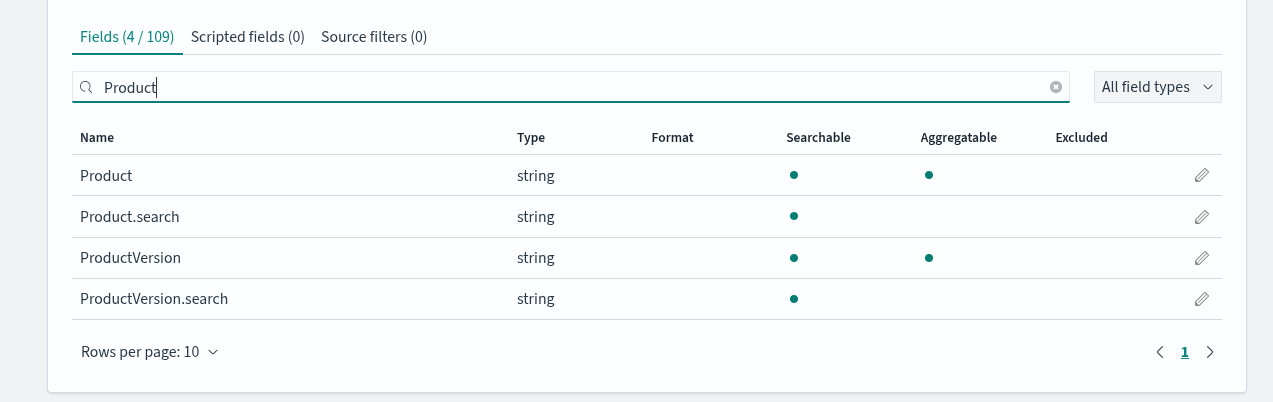Viewport: 1273px width, 402px height.
Task: Edit ProductVersion field with pencil icon
Action: pyautogui.click(x=1201, y=258)
